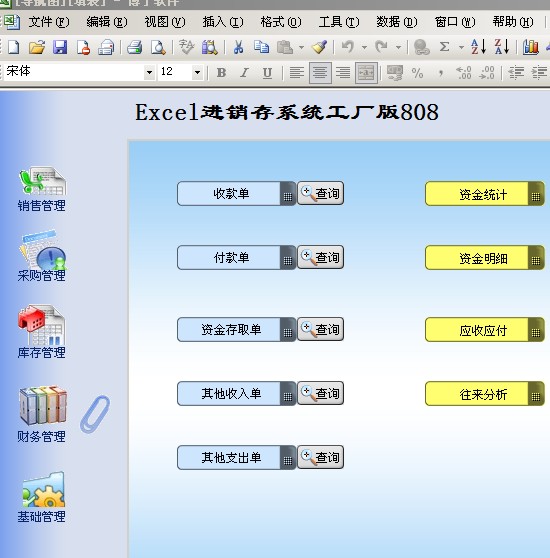Click the Insert Hyperlink globe icon
The height and width of the screenshot is (558, 550).
tap(422, 47)
